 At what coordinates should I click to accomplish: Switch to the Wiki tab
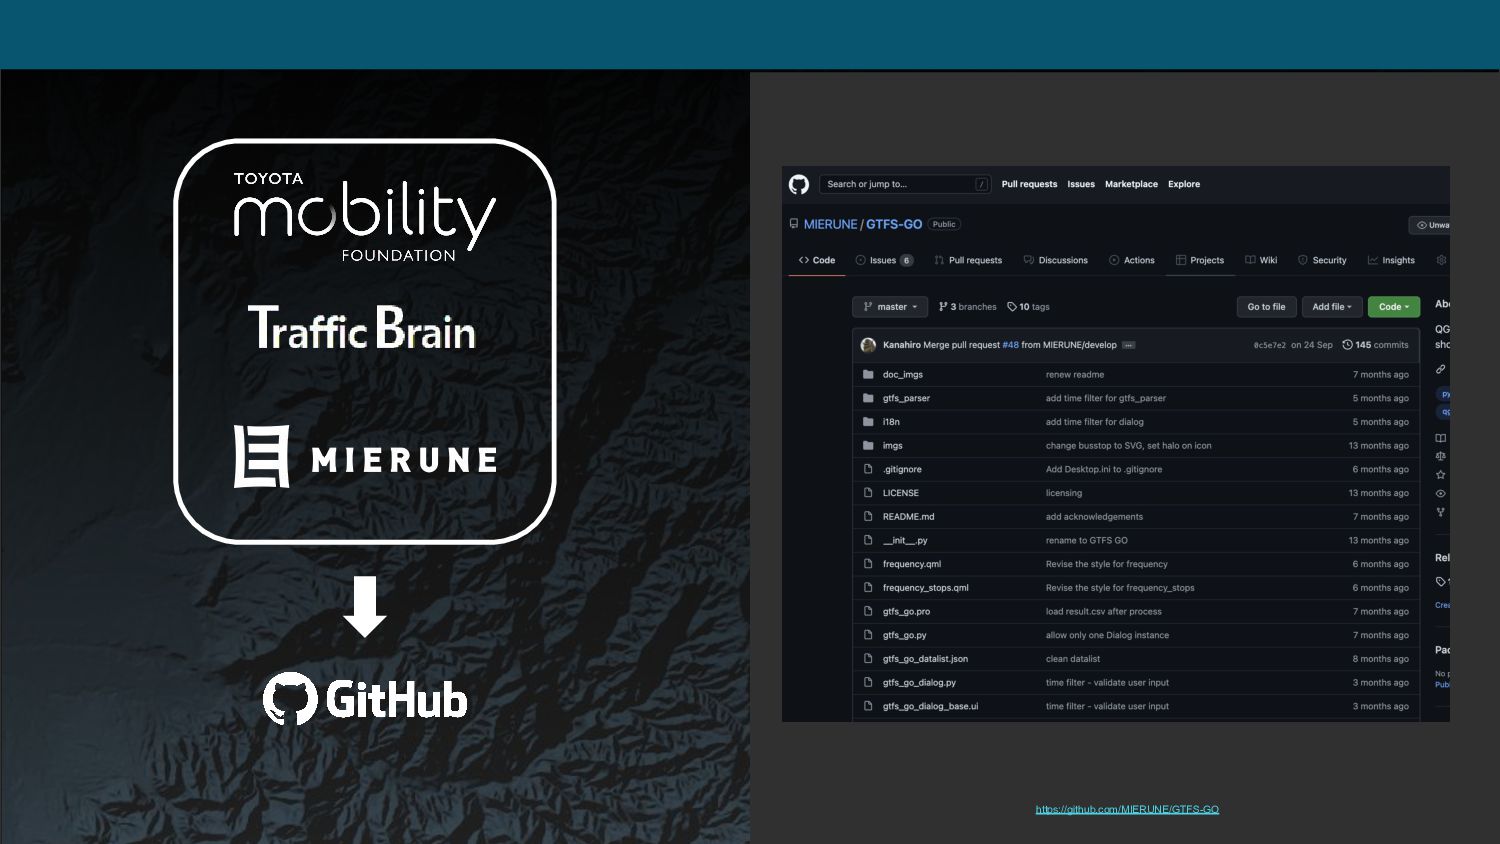pyautogui.click(x=1261, y=260)
